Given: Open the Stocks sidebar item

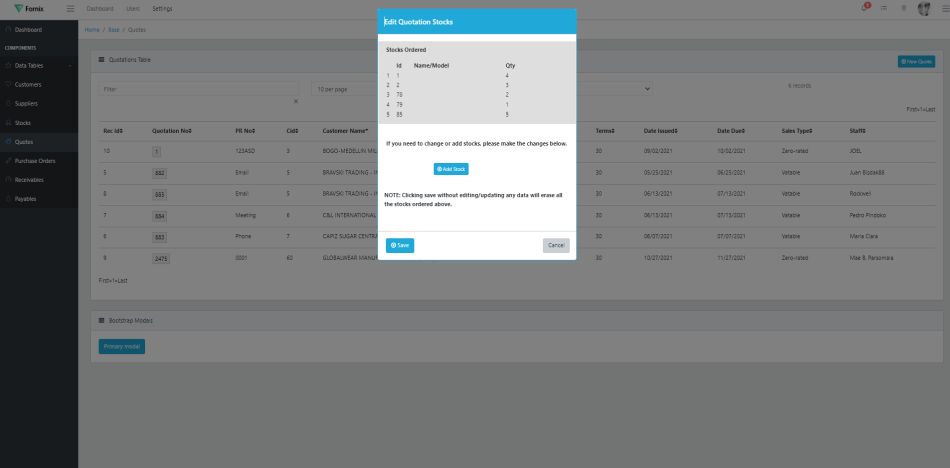Looking at the screenshot, I should [x=23, y=122].
